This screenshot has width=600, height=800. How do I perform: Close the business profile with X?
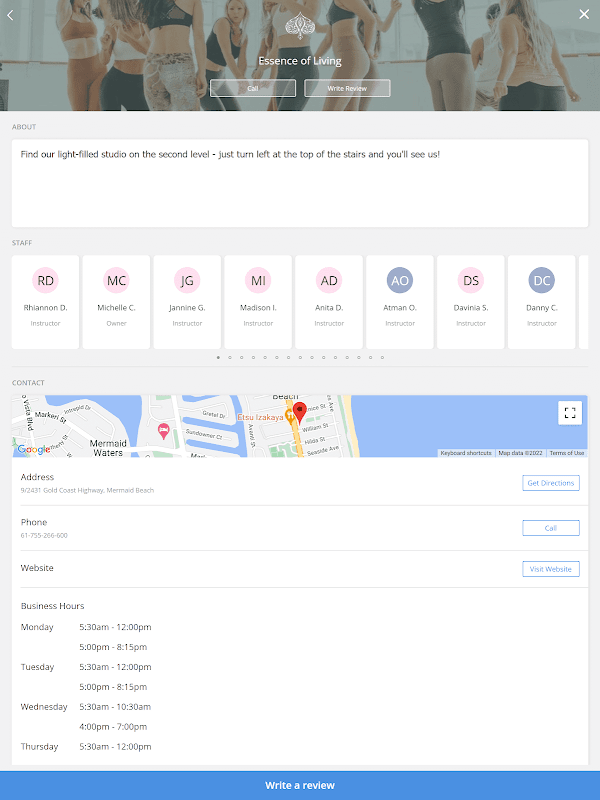click(x=584, y=14)
